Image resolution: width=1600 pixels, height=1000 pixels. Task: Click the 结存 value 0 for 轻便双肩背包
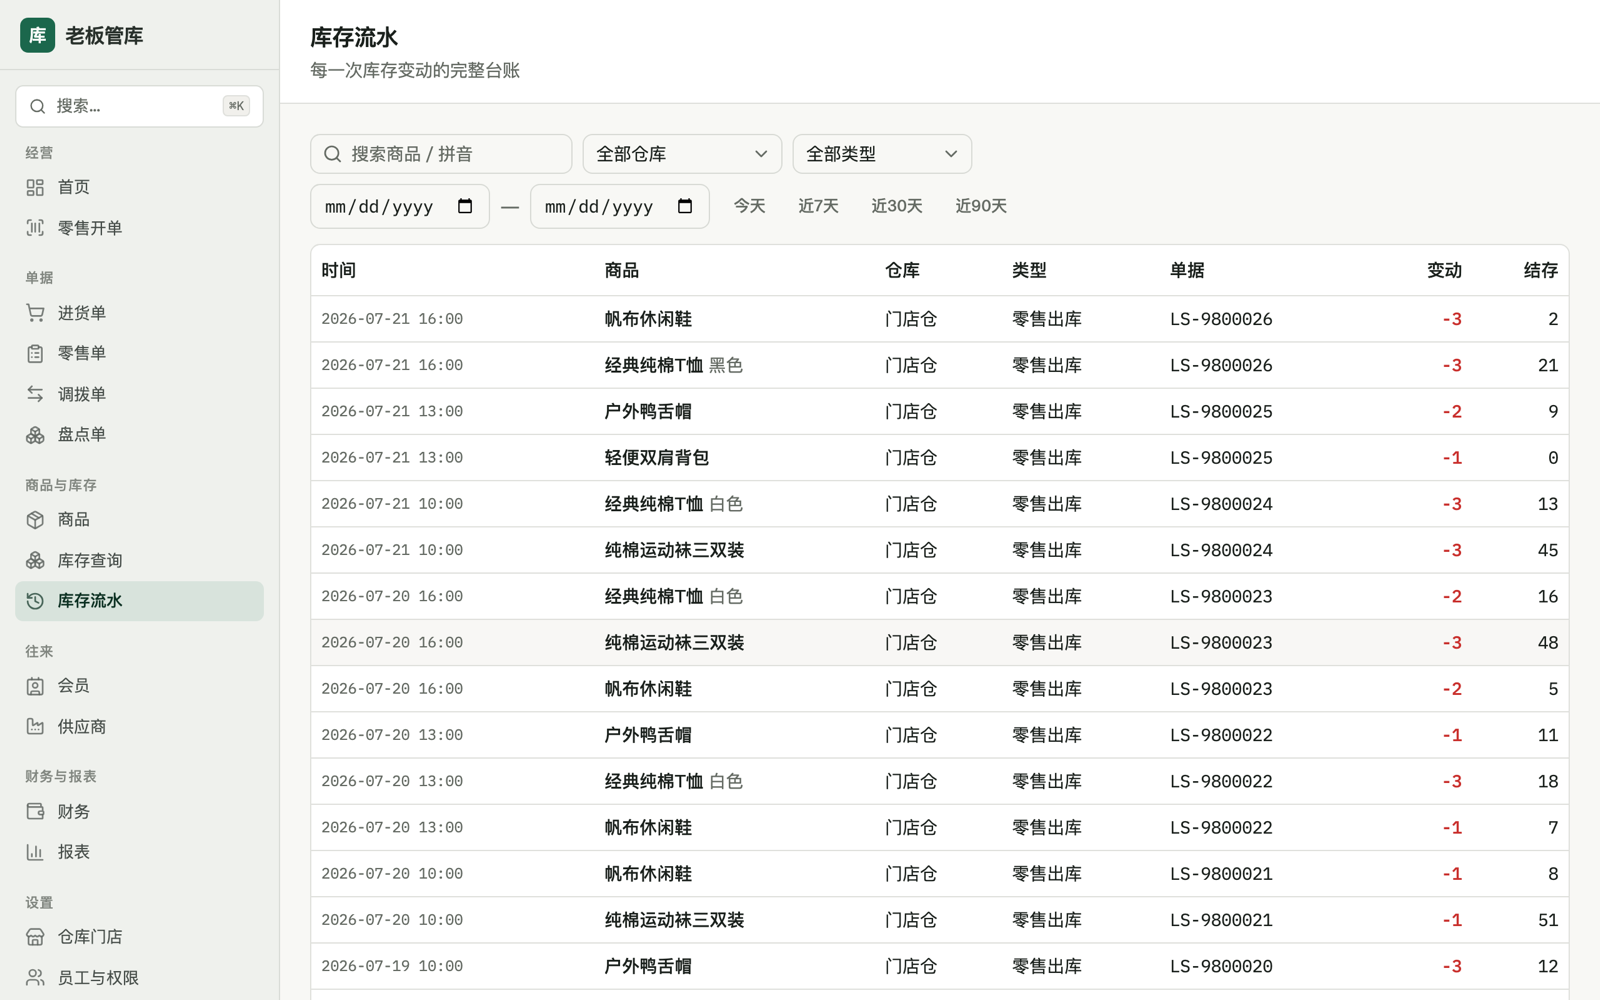coord(1553,458)
